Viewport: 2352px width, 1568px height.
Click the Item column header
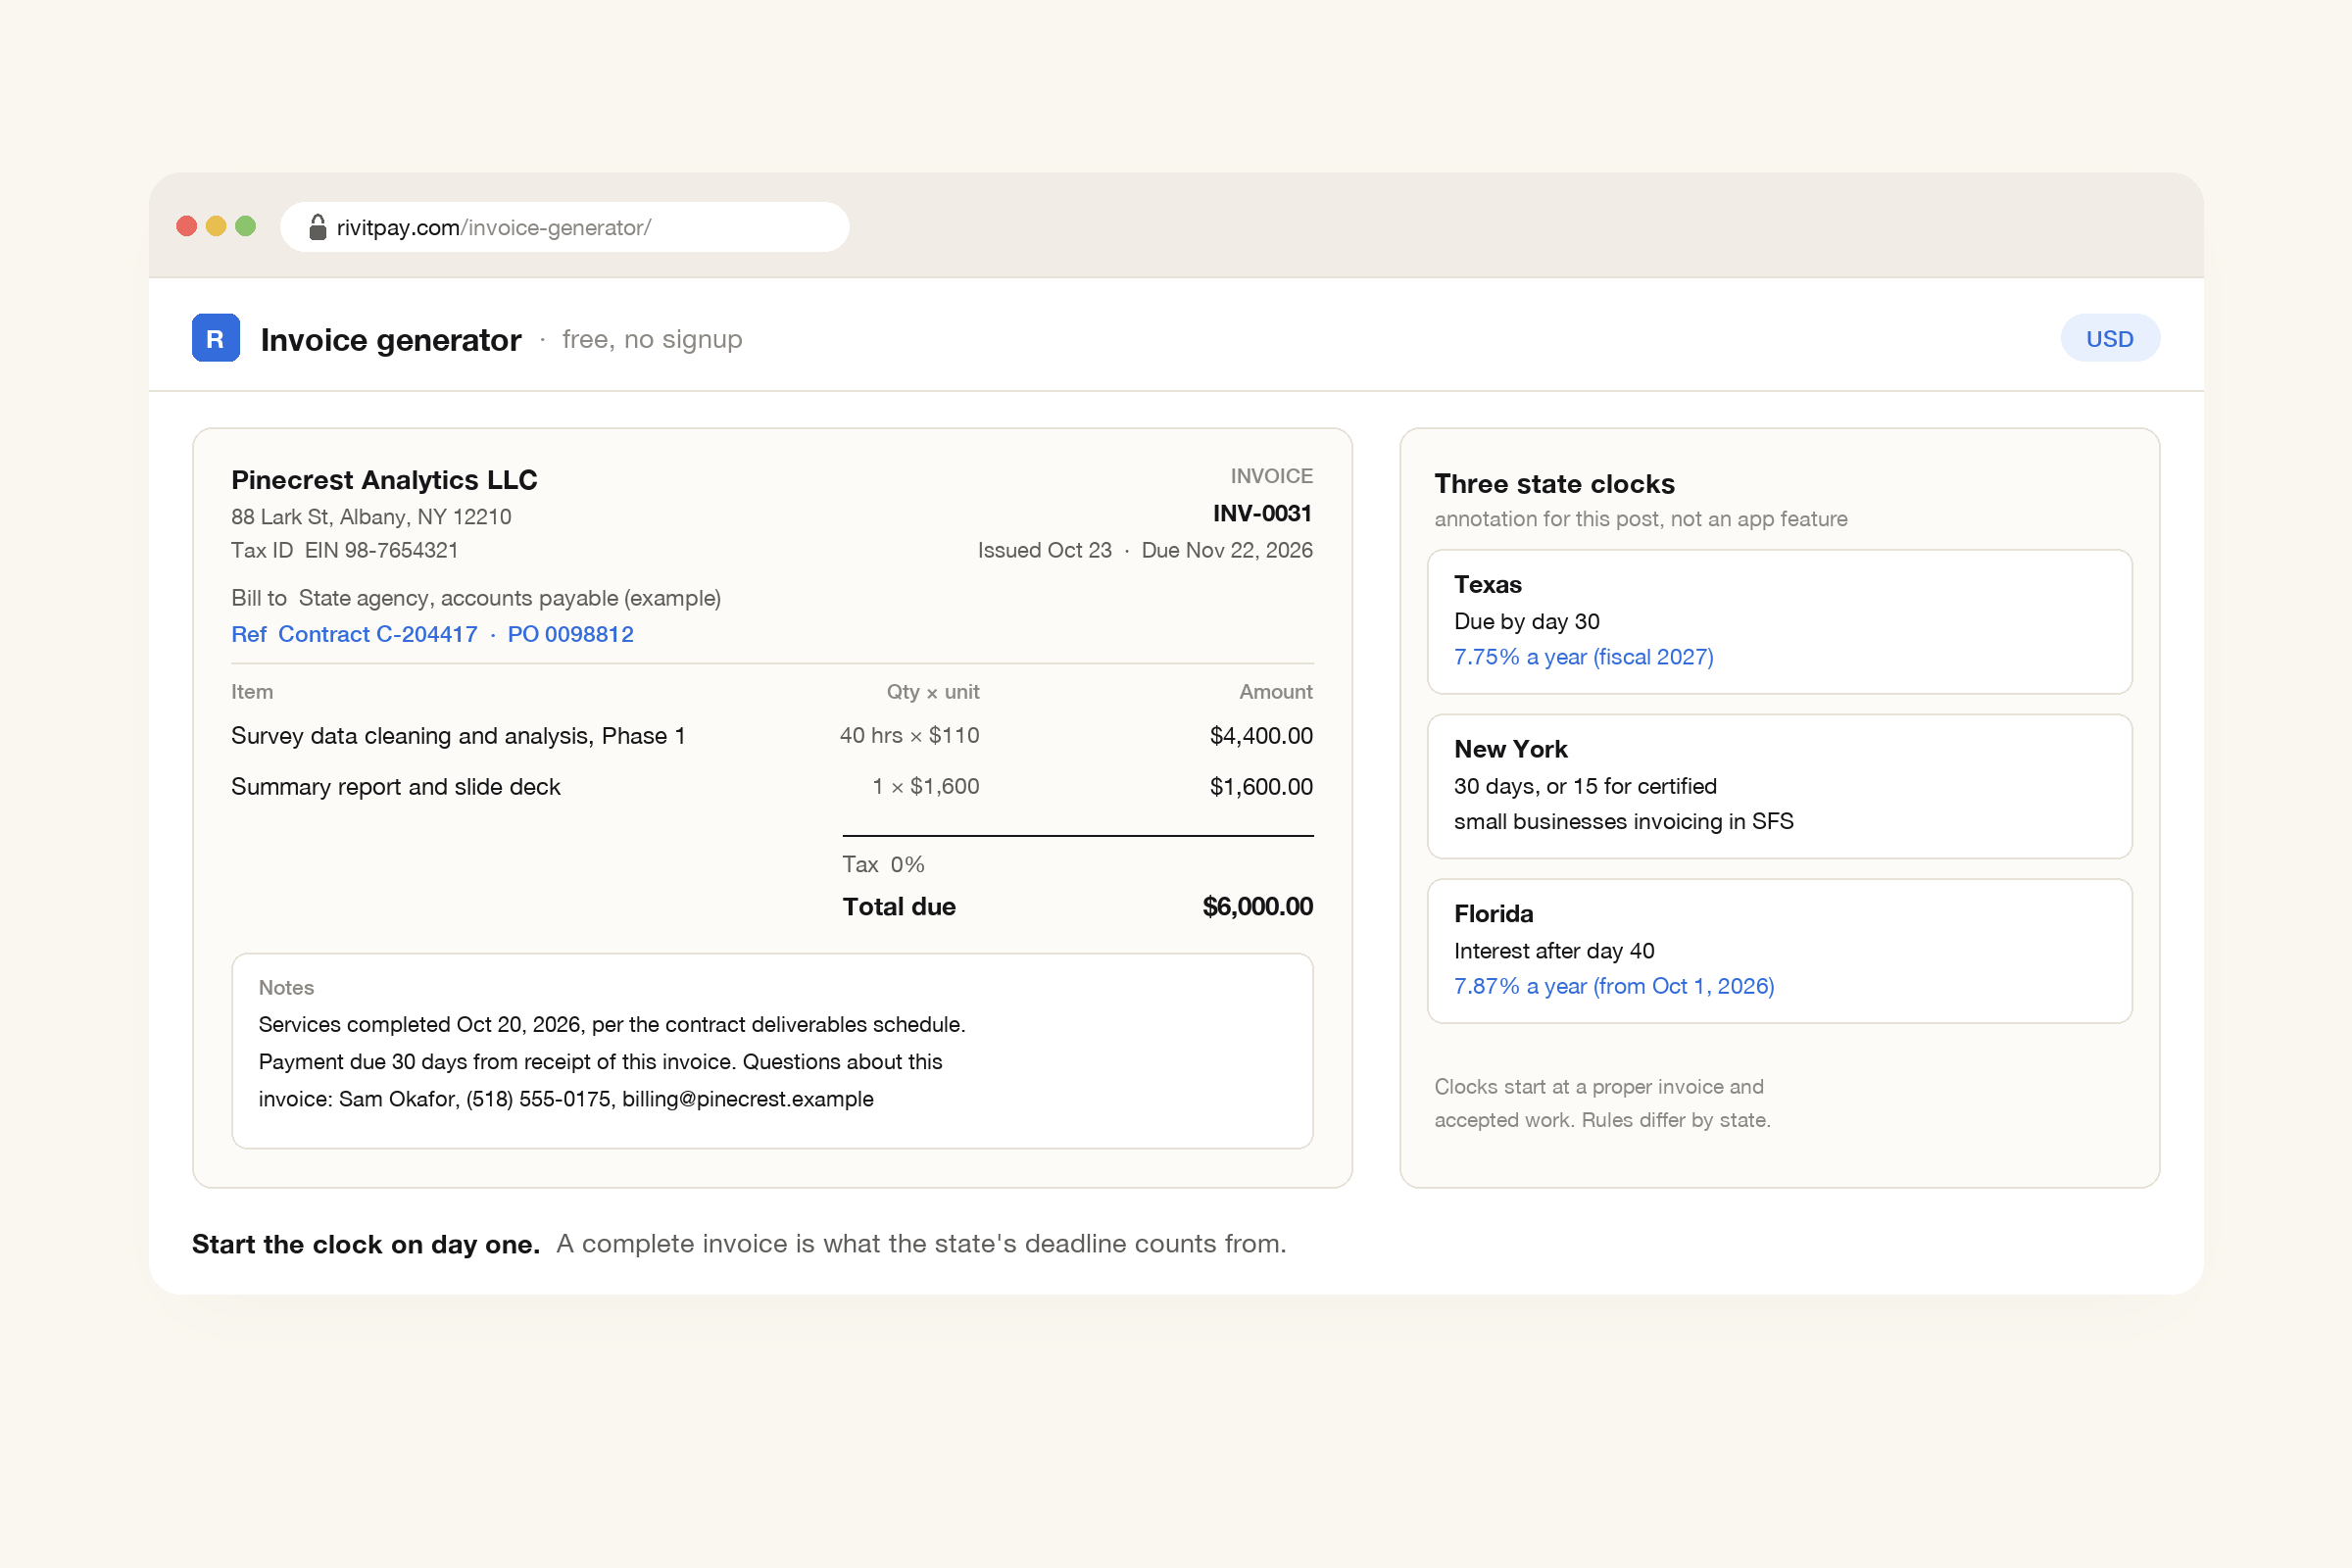252,692
